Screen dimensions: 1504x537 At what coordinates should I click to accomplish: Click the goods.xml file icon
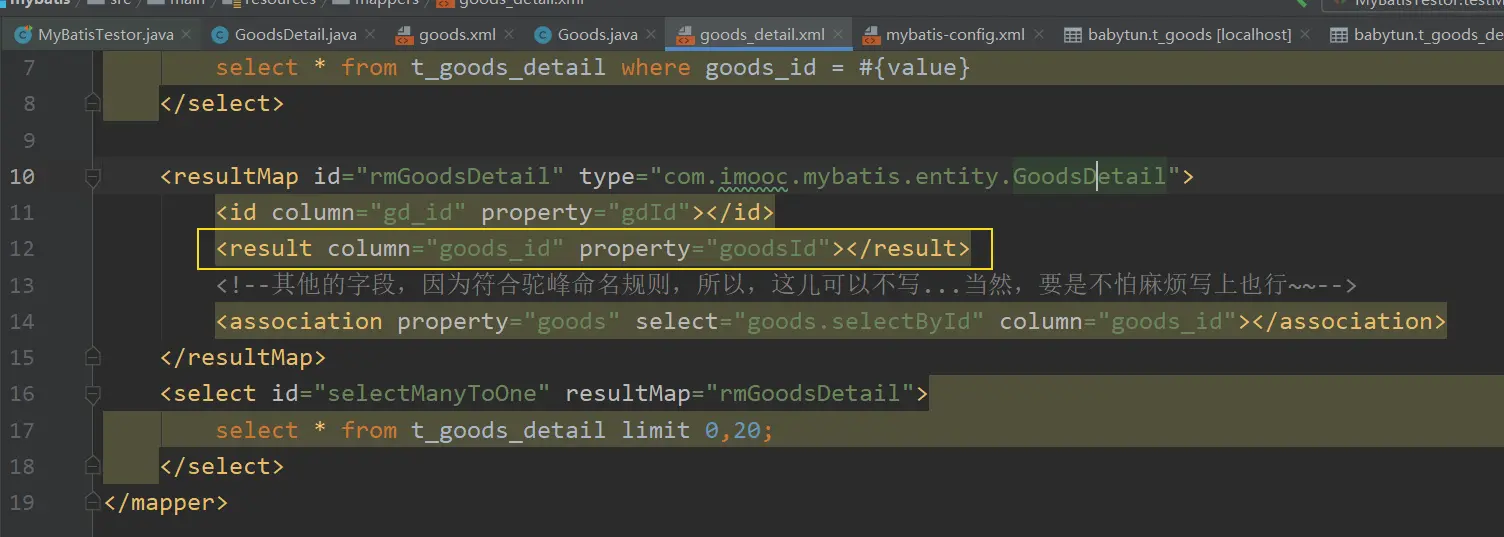404,35
